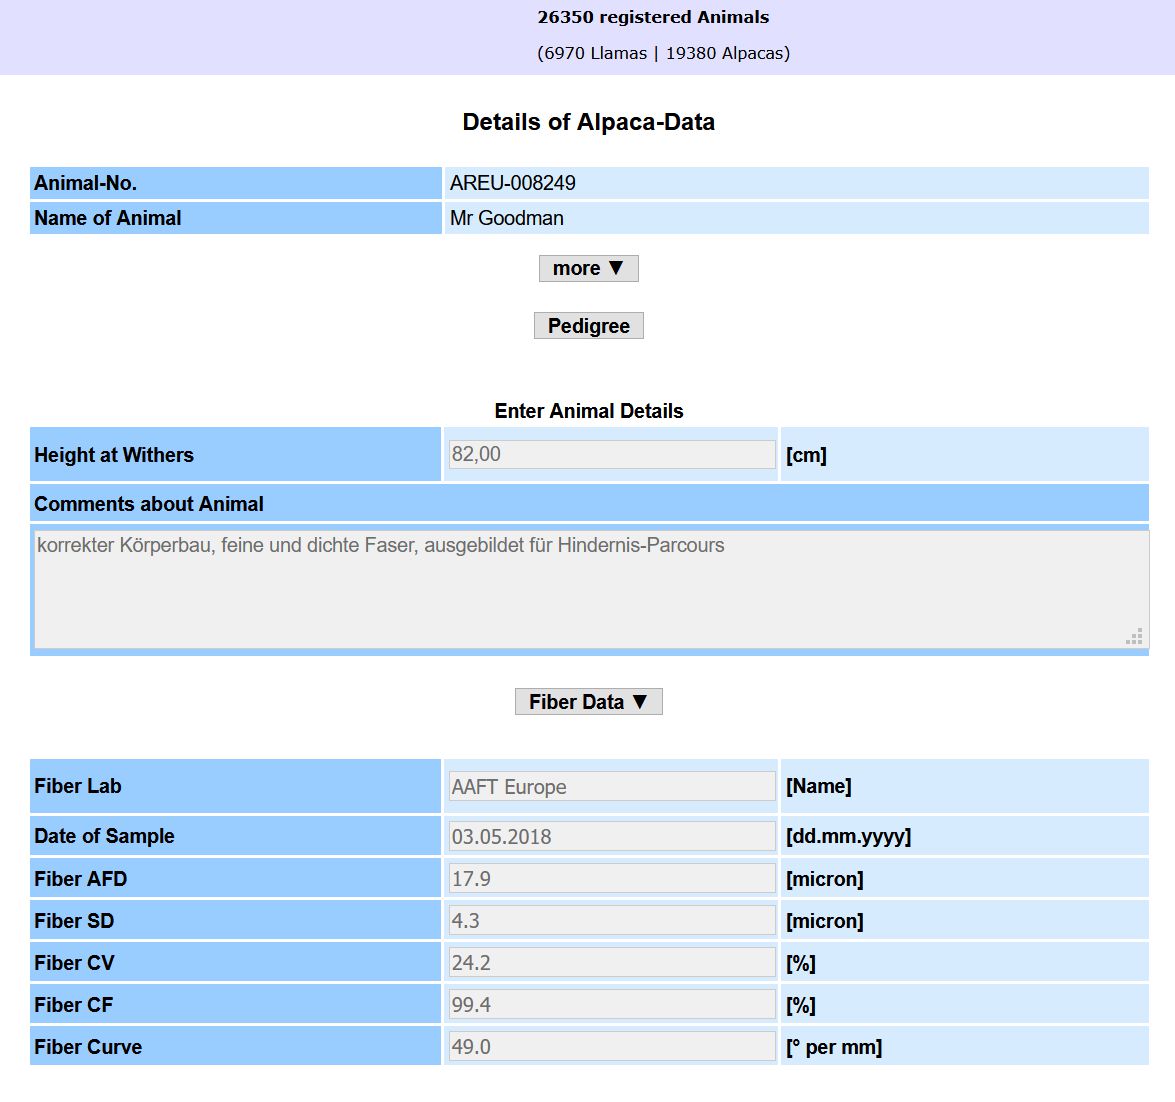1175x1102 pixels.
Task: Click the Fiber SD input field
Action: click(612, 920)
